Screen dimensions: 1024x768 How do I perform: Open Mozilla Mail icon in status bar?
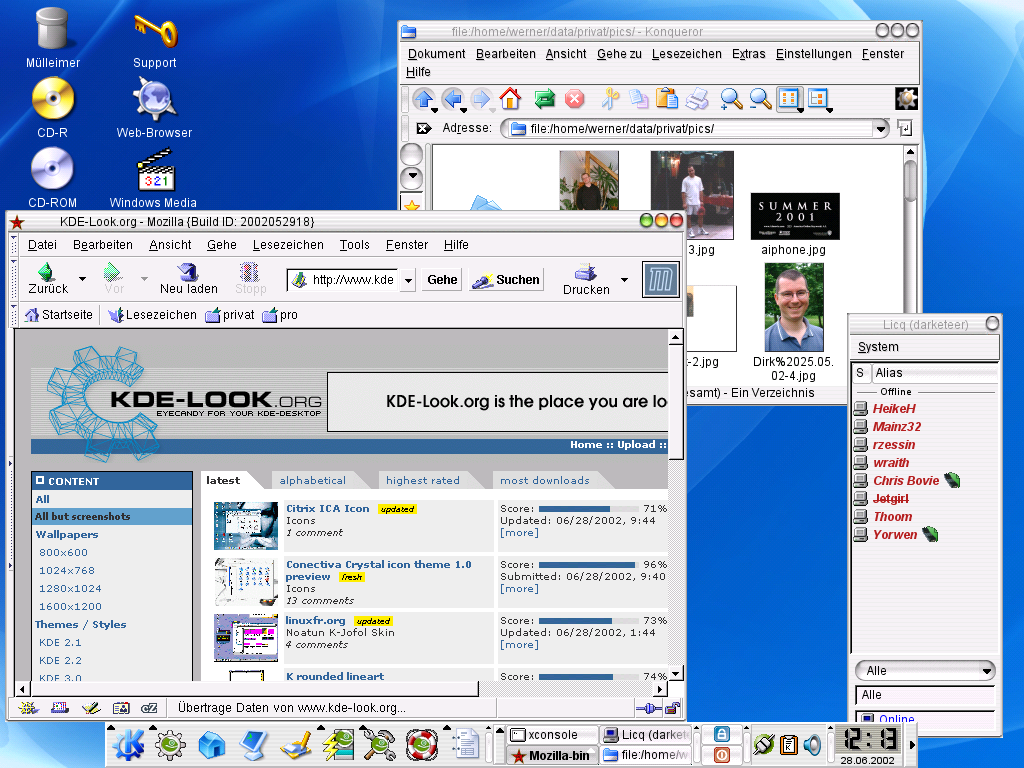coord(60,708)
